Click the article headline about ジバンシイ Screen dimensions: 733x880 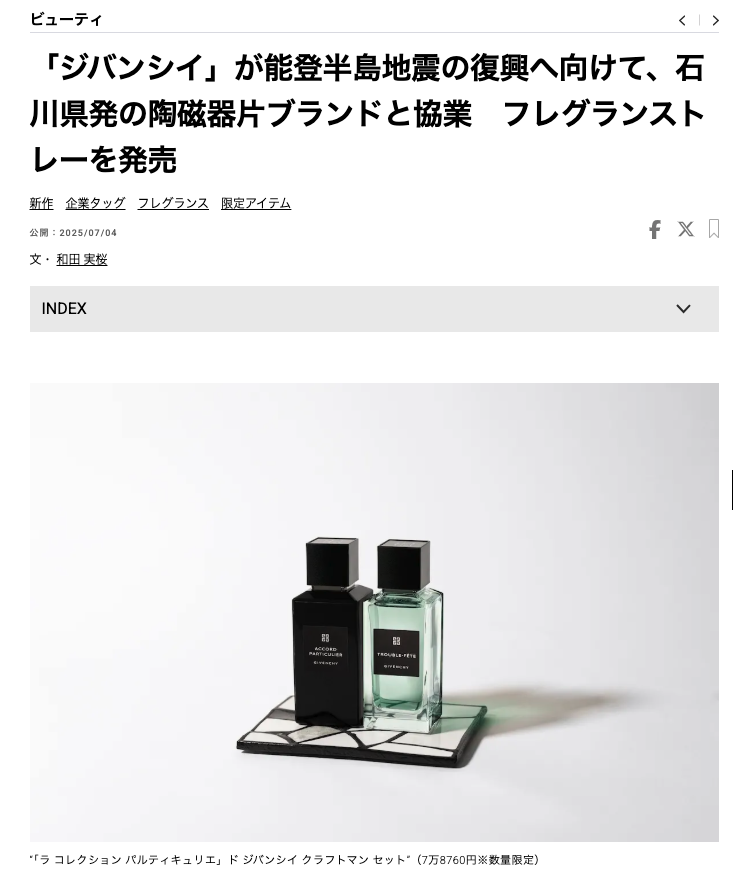(x=368, y=114)
